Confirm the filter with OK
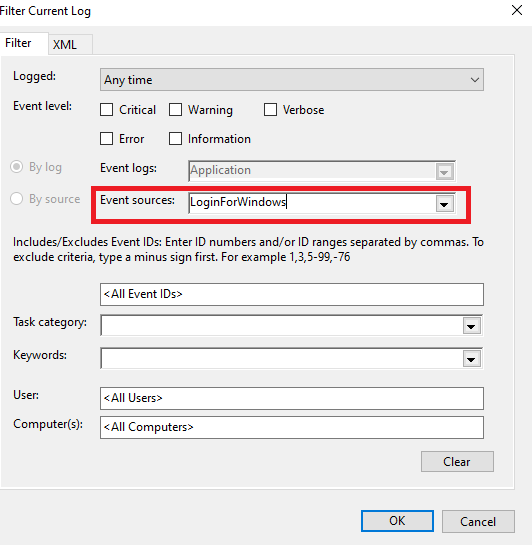Viewport: 532px width, 545px height. (397, 521)
